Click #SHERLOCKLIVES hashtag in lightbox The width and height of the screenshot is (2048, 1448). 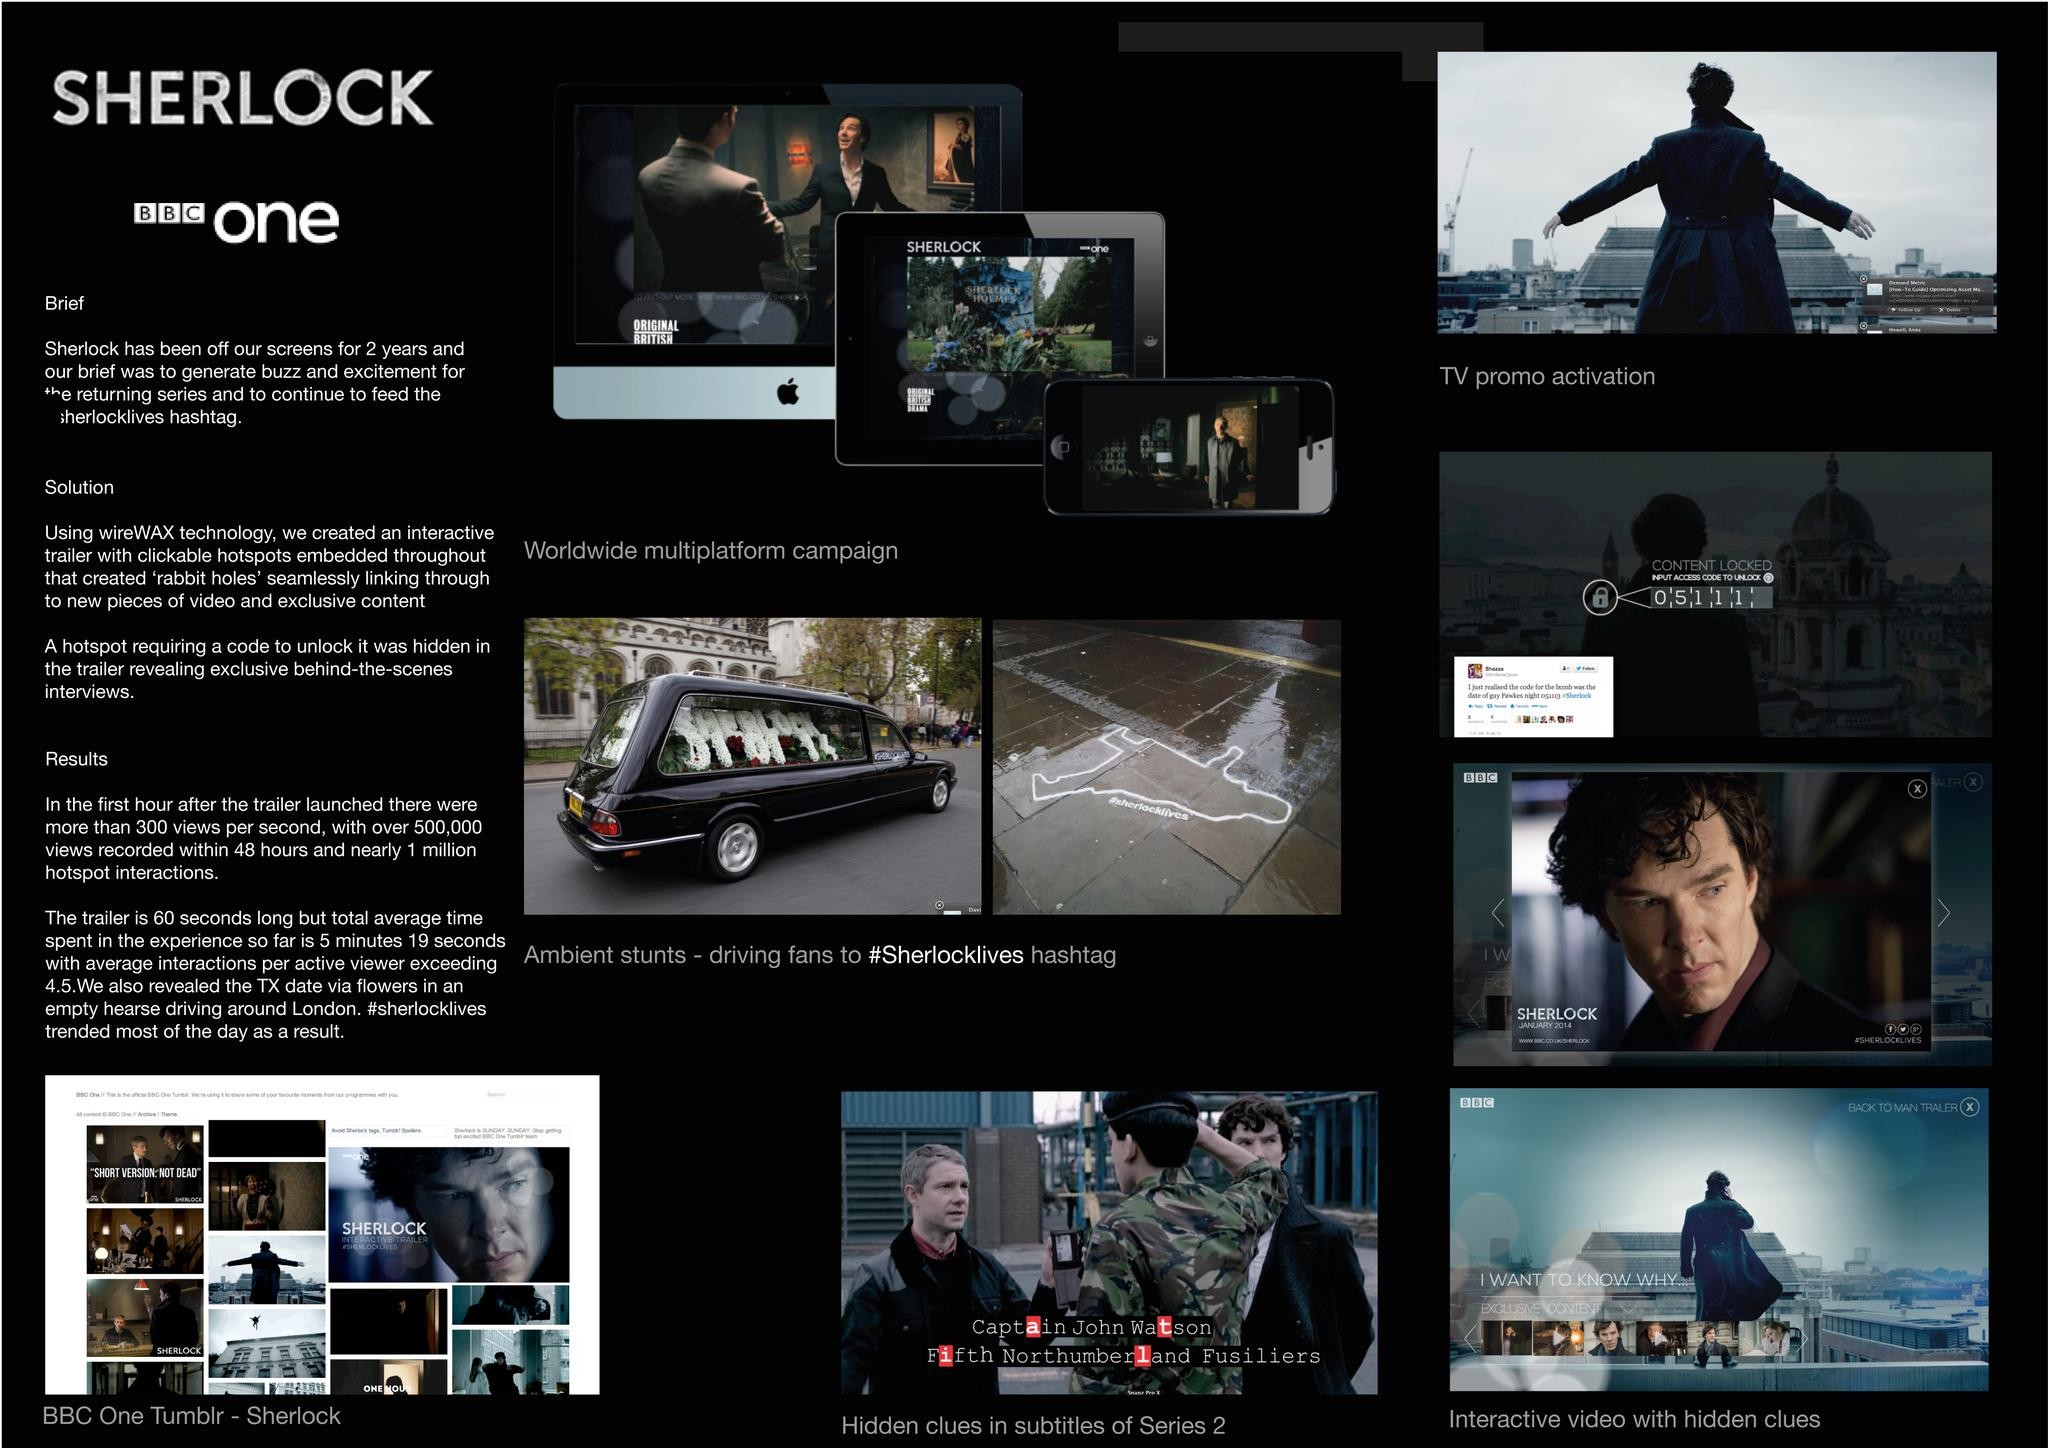coord(1888,1040)
